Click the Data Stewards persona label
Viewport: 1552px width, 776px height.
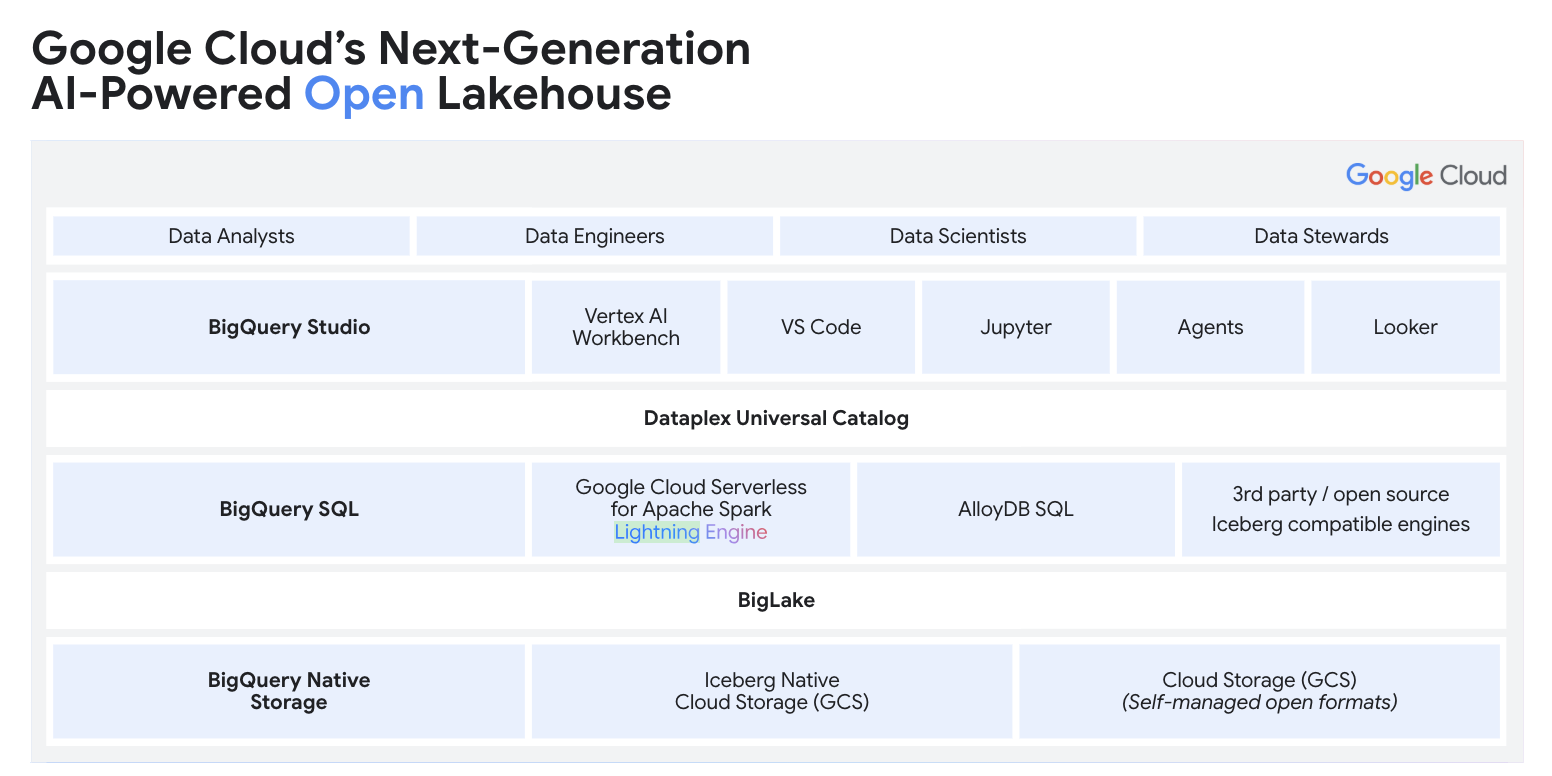coord(1321,236)
